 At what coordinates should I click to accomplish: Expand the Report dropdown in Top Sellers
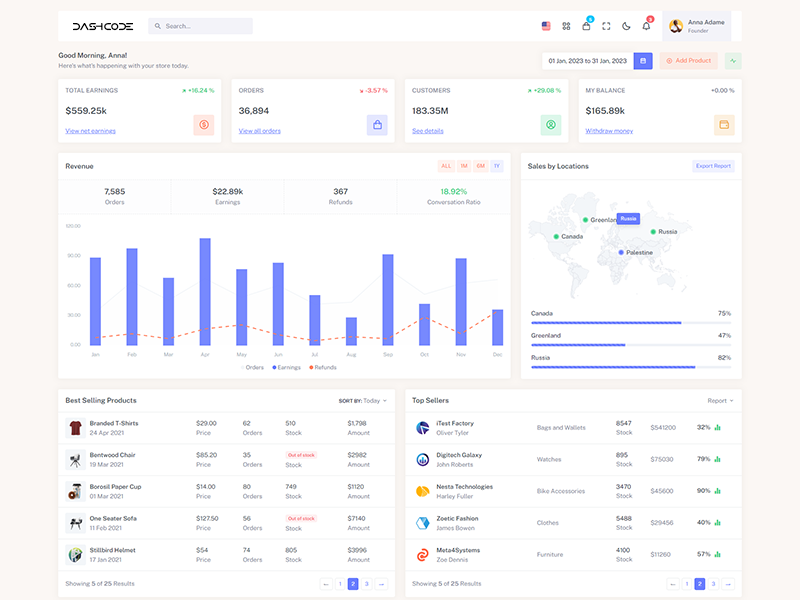(720, 400)
